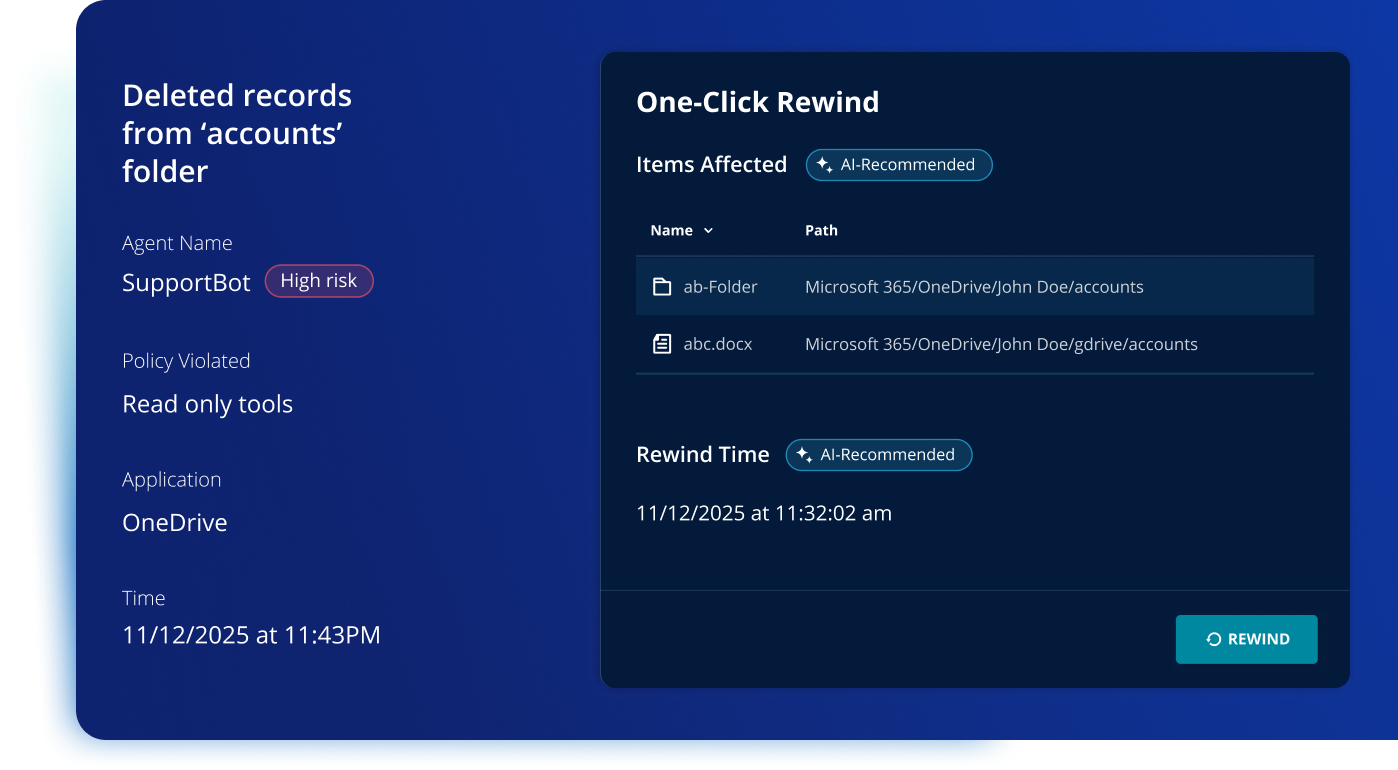Click the incident time 11:43PM value
The image size is (1398, 770).
click(x=251, y=635)
